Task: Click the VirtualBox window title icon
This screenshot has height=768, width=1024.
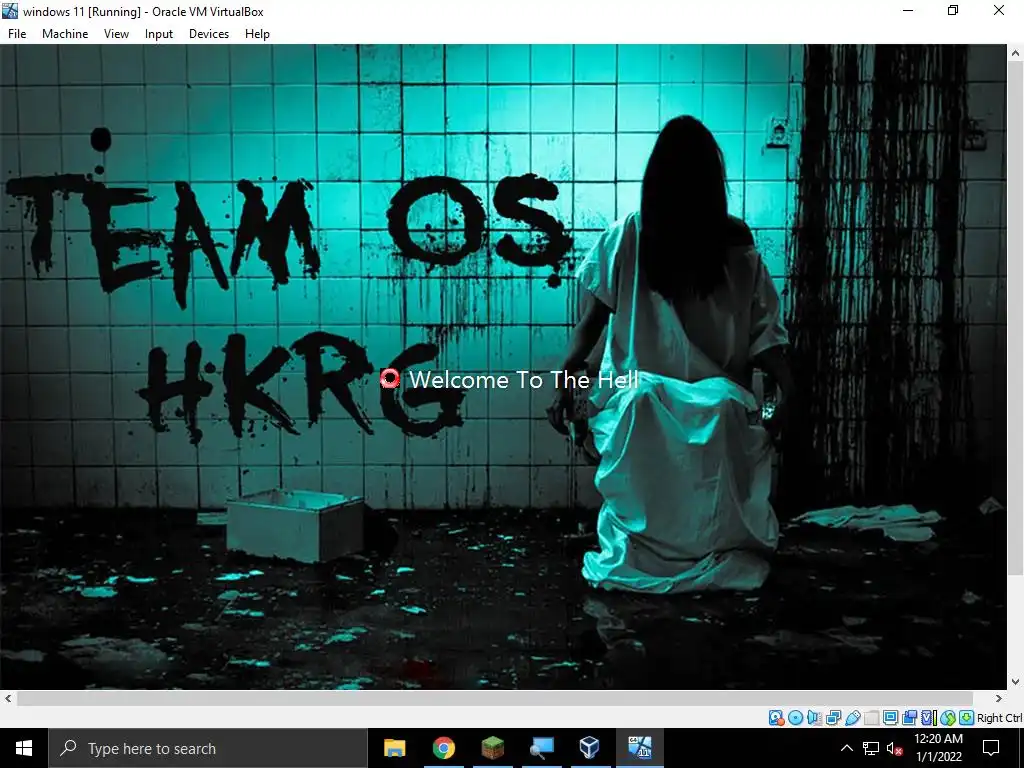Action: tap(10, 11)
